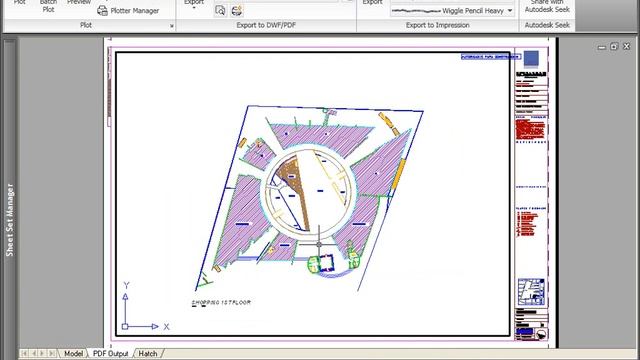Image resolution: width=640 pixels, height=360 pixels.
Task: Select the PDF Output layout tab
Action: [110, 353]
